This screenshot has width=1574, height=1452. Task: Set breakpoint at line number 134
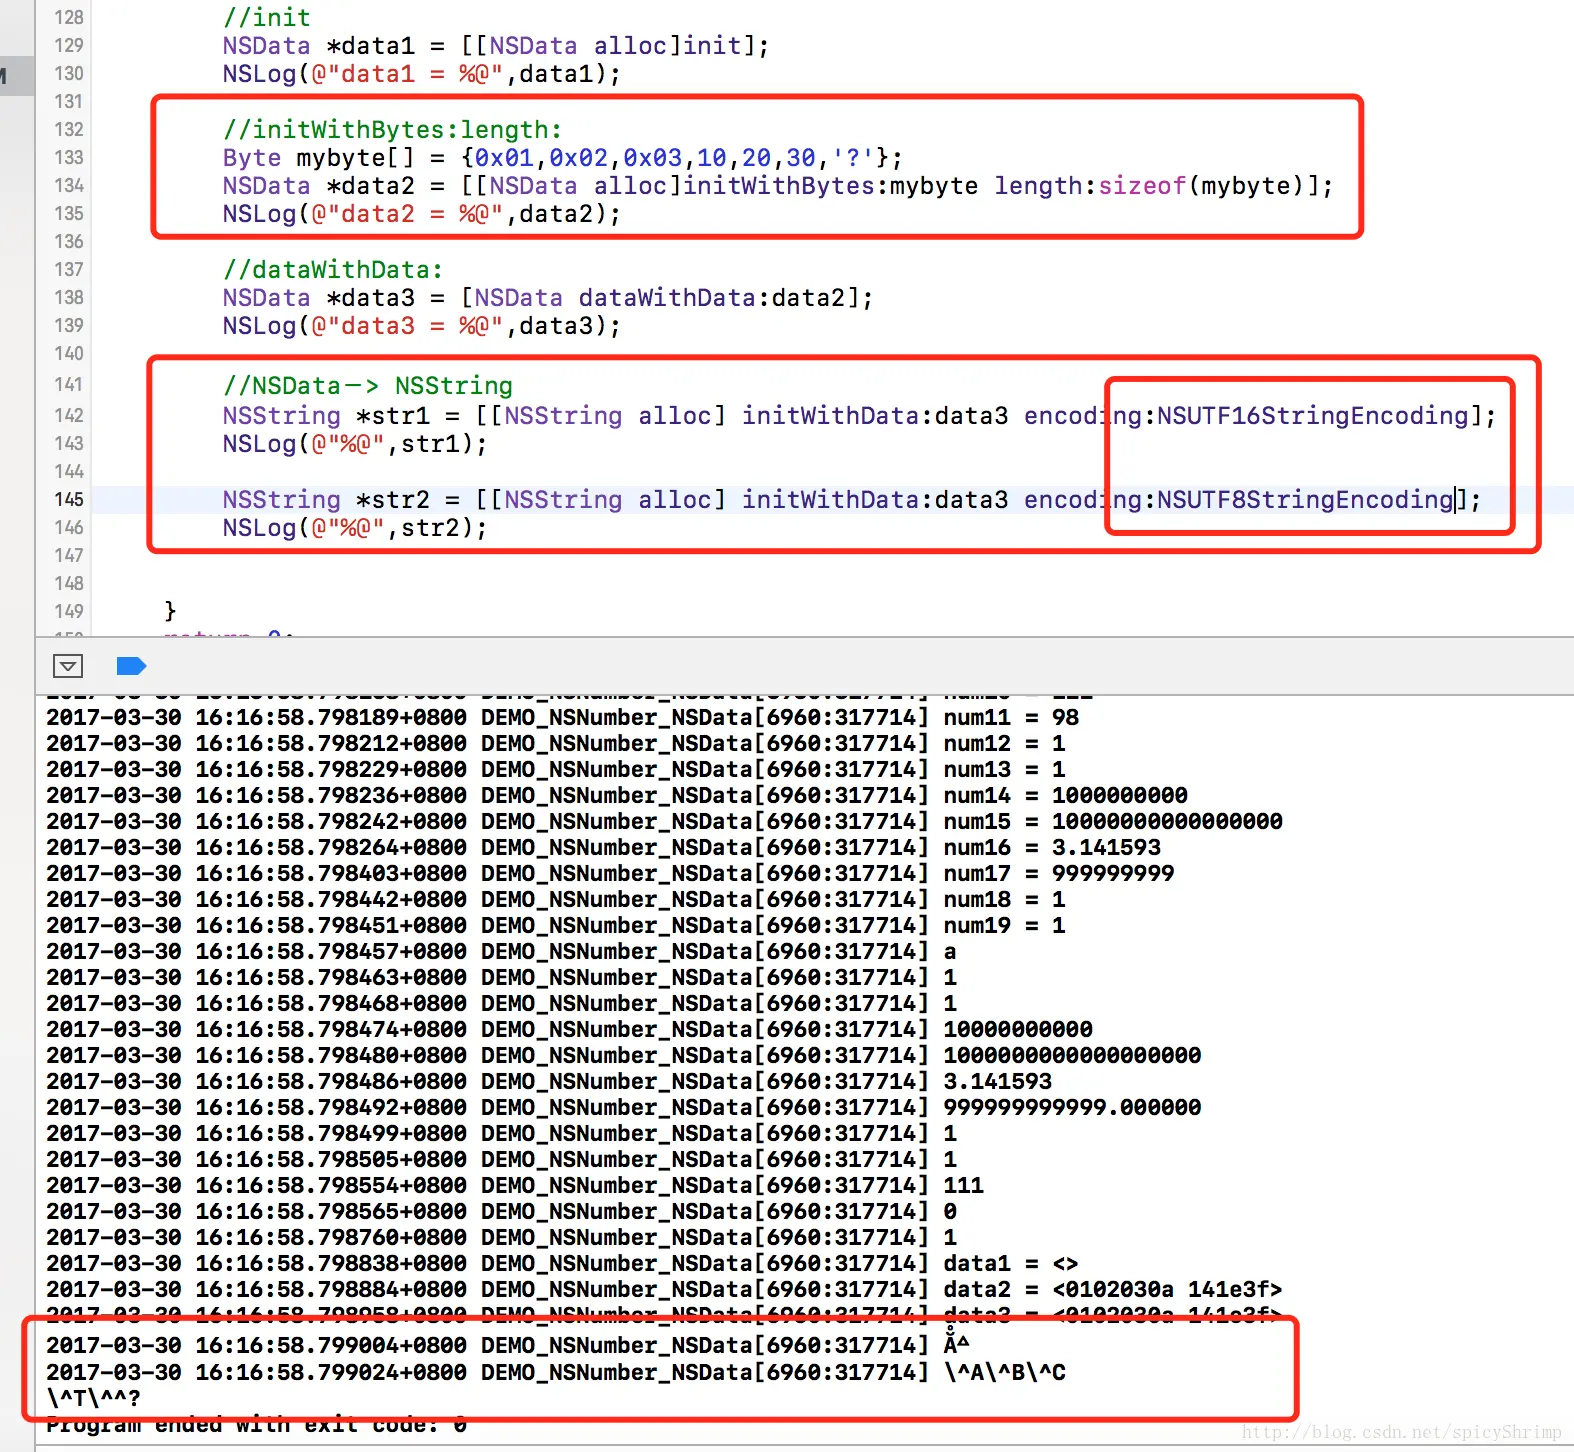click(x=69, y=185)
